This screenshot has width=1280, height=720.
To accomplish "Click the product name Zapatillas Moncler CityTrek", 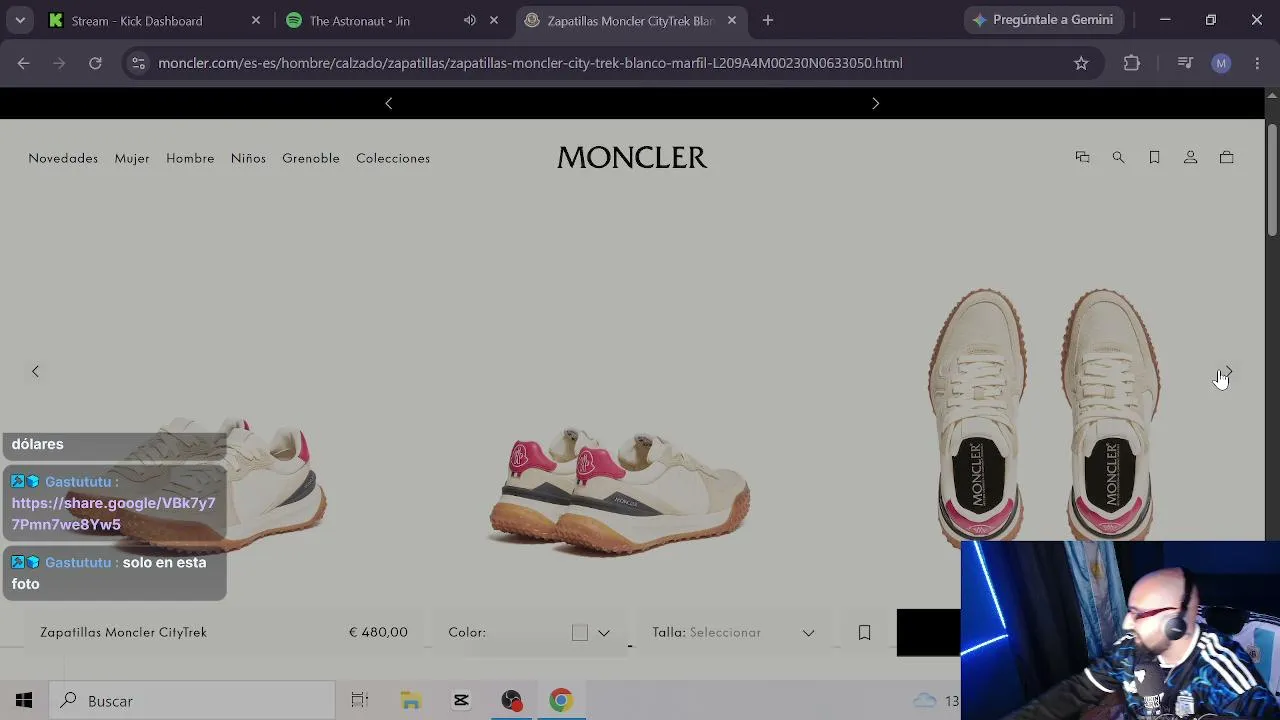I will (x=123, y=632).
